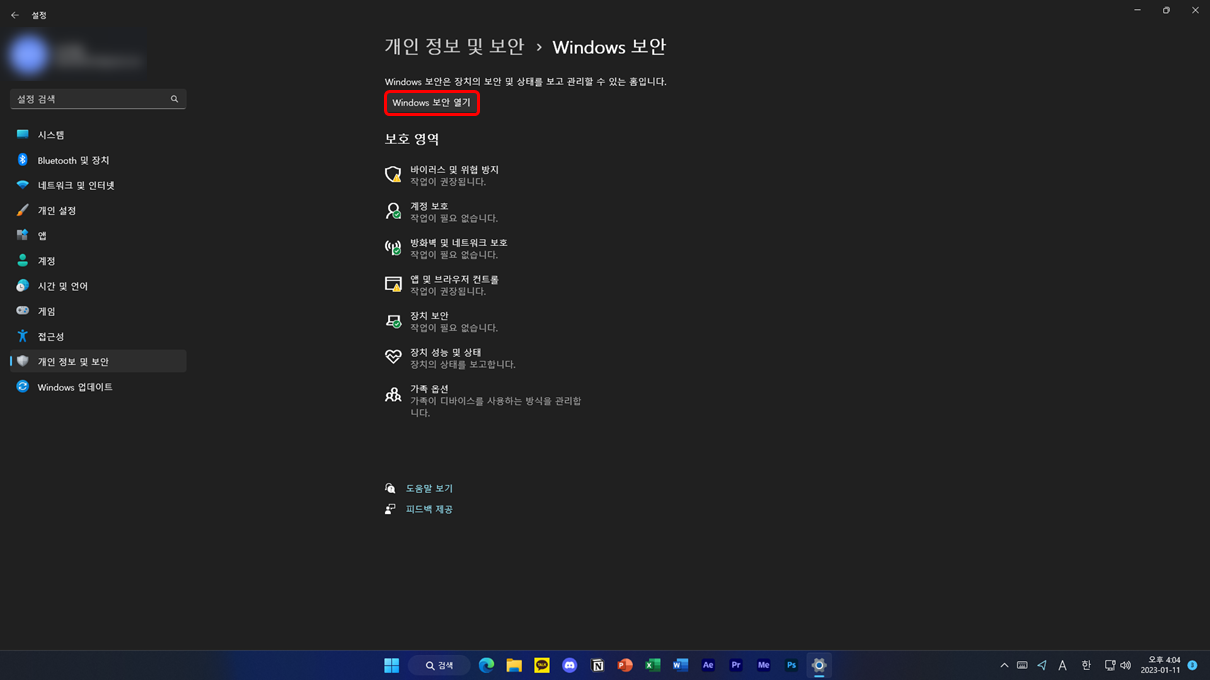The image size is (1210, 680).
Task: Open After Effects from taskbar
Action: point(708,665)
